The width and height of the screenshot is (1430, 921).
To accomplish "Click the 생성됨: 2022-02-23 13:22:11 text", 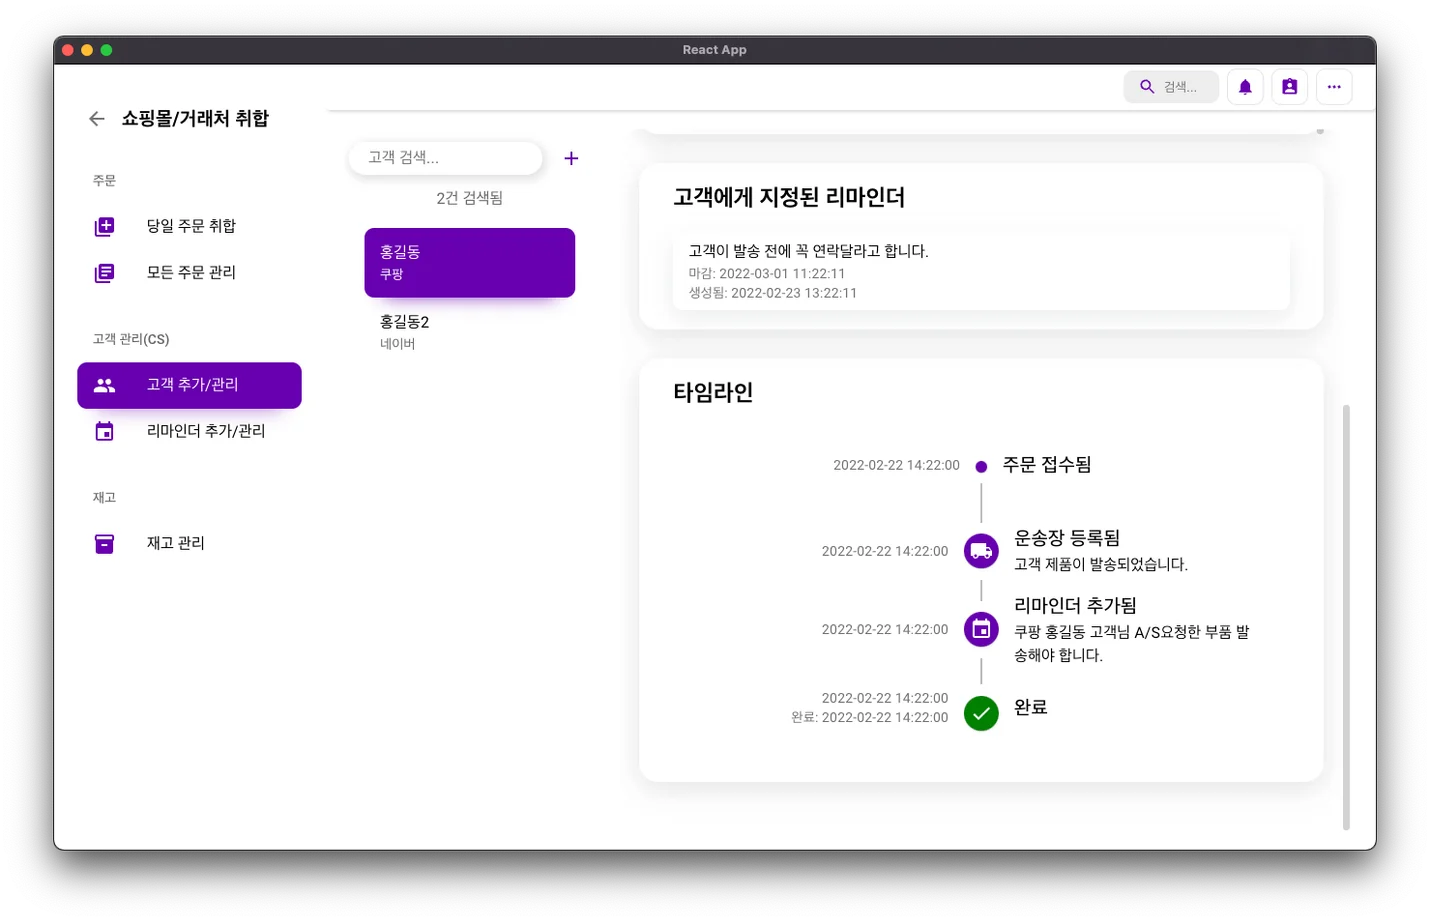I will (x=773, y=293).
